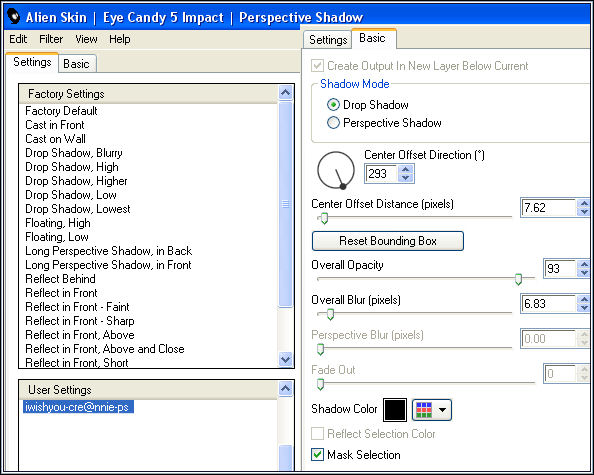This screenshot has height=475, width=594.
Task: Switch to the left Settings tab
Action: tap(32, 62)
